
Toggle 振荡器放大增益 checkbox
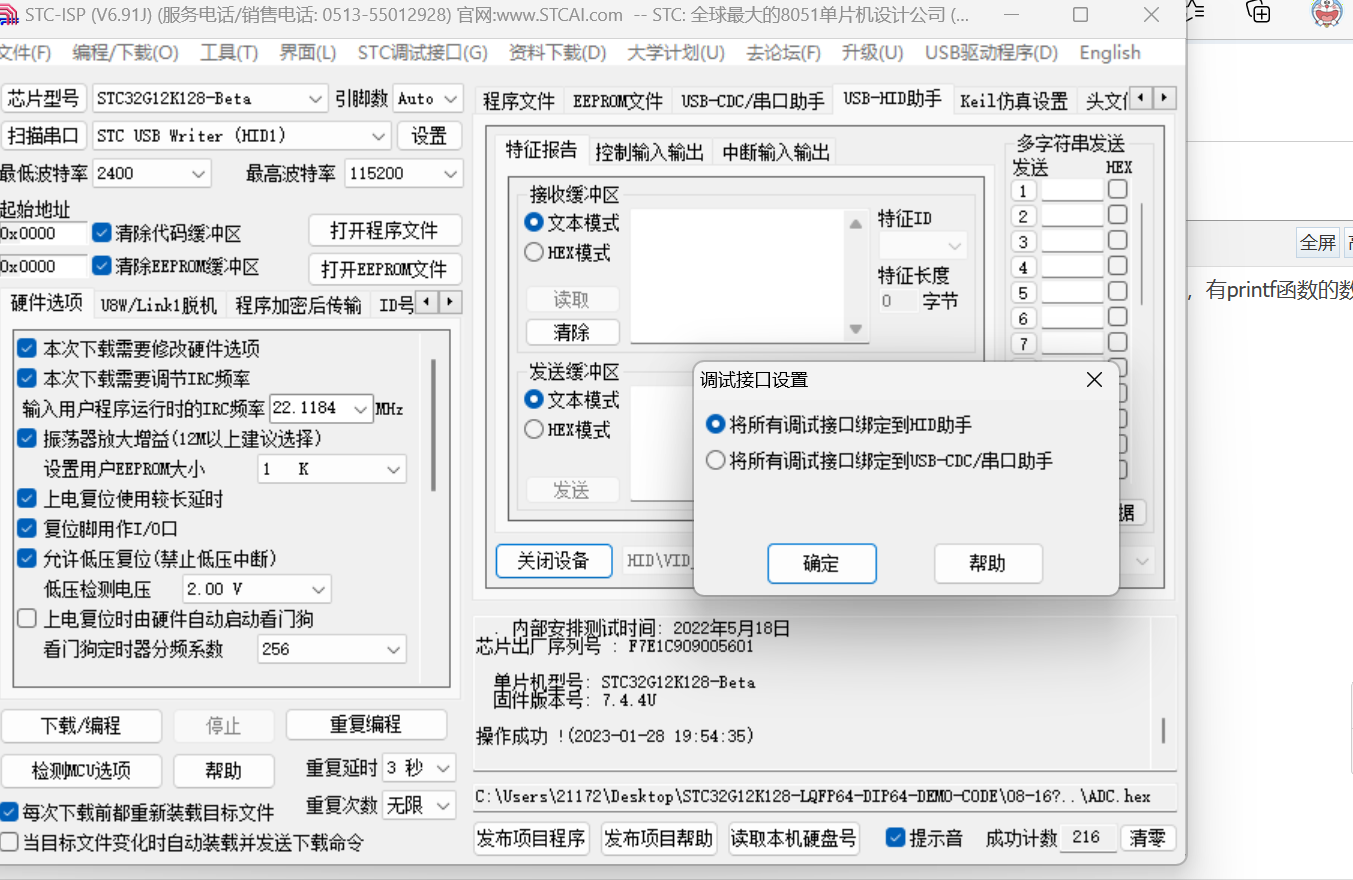click(x=27, y=438)
